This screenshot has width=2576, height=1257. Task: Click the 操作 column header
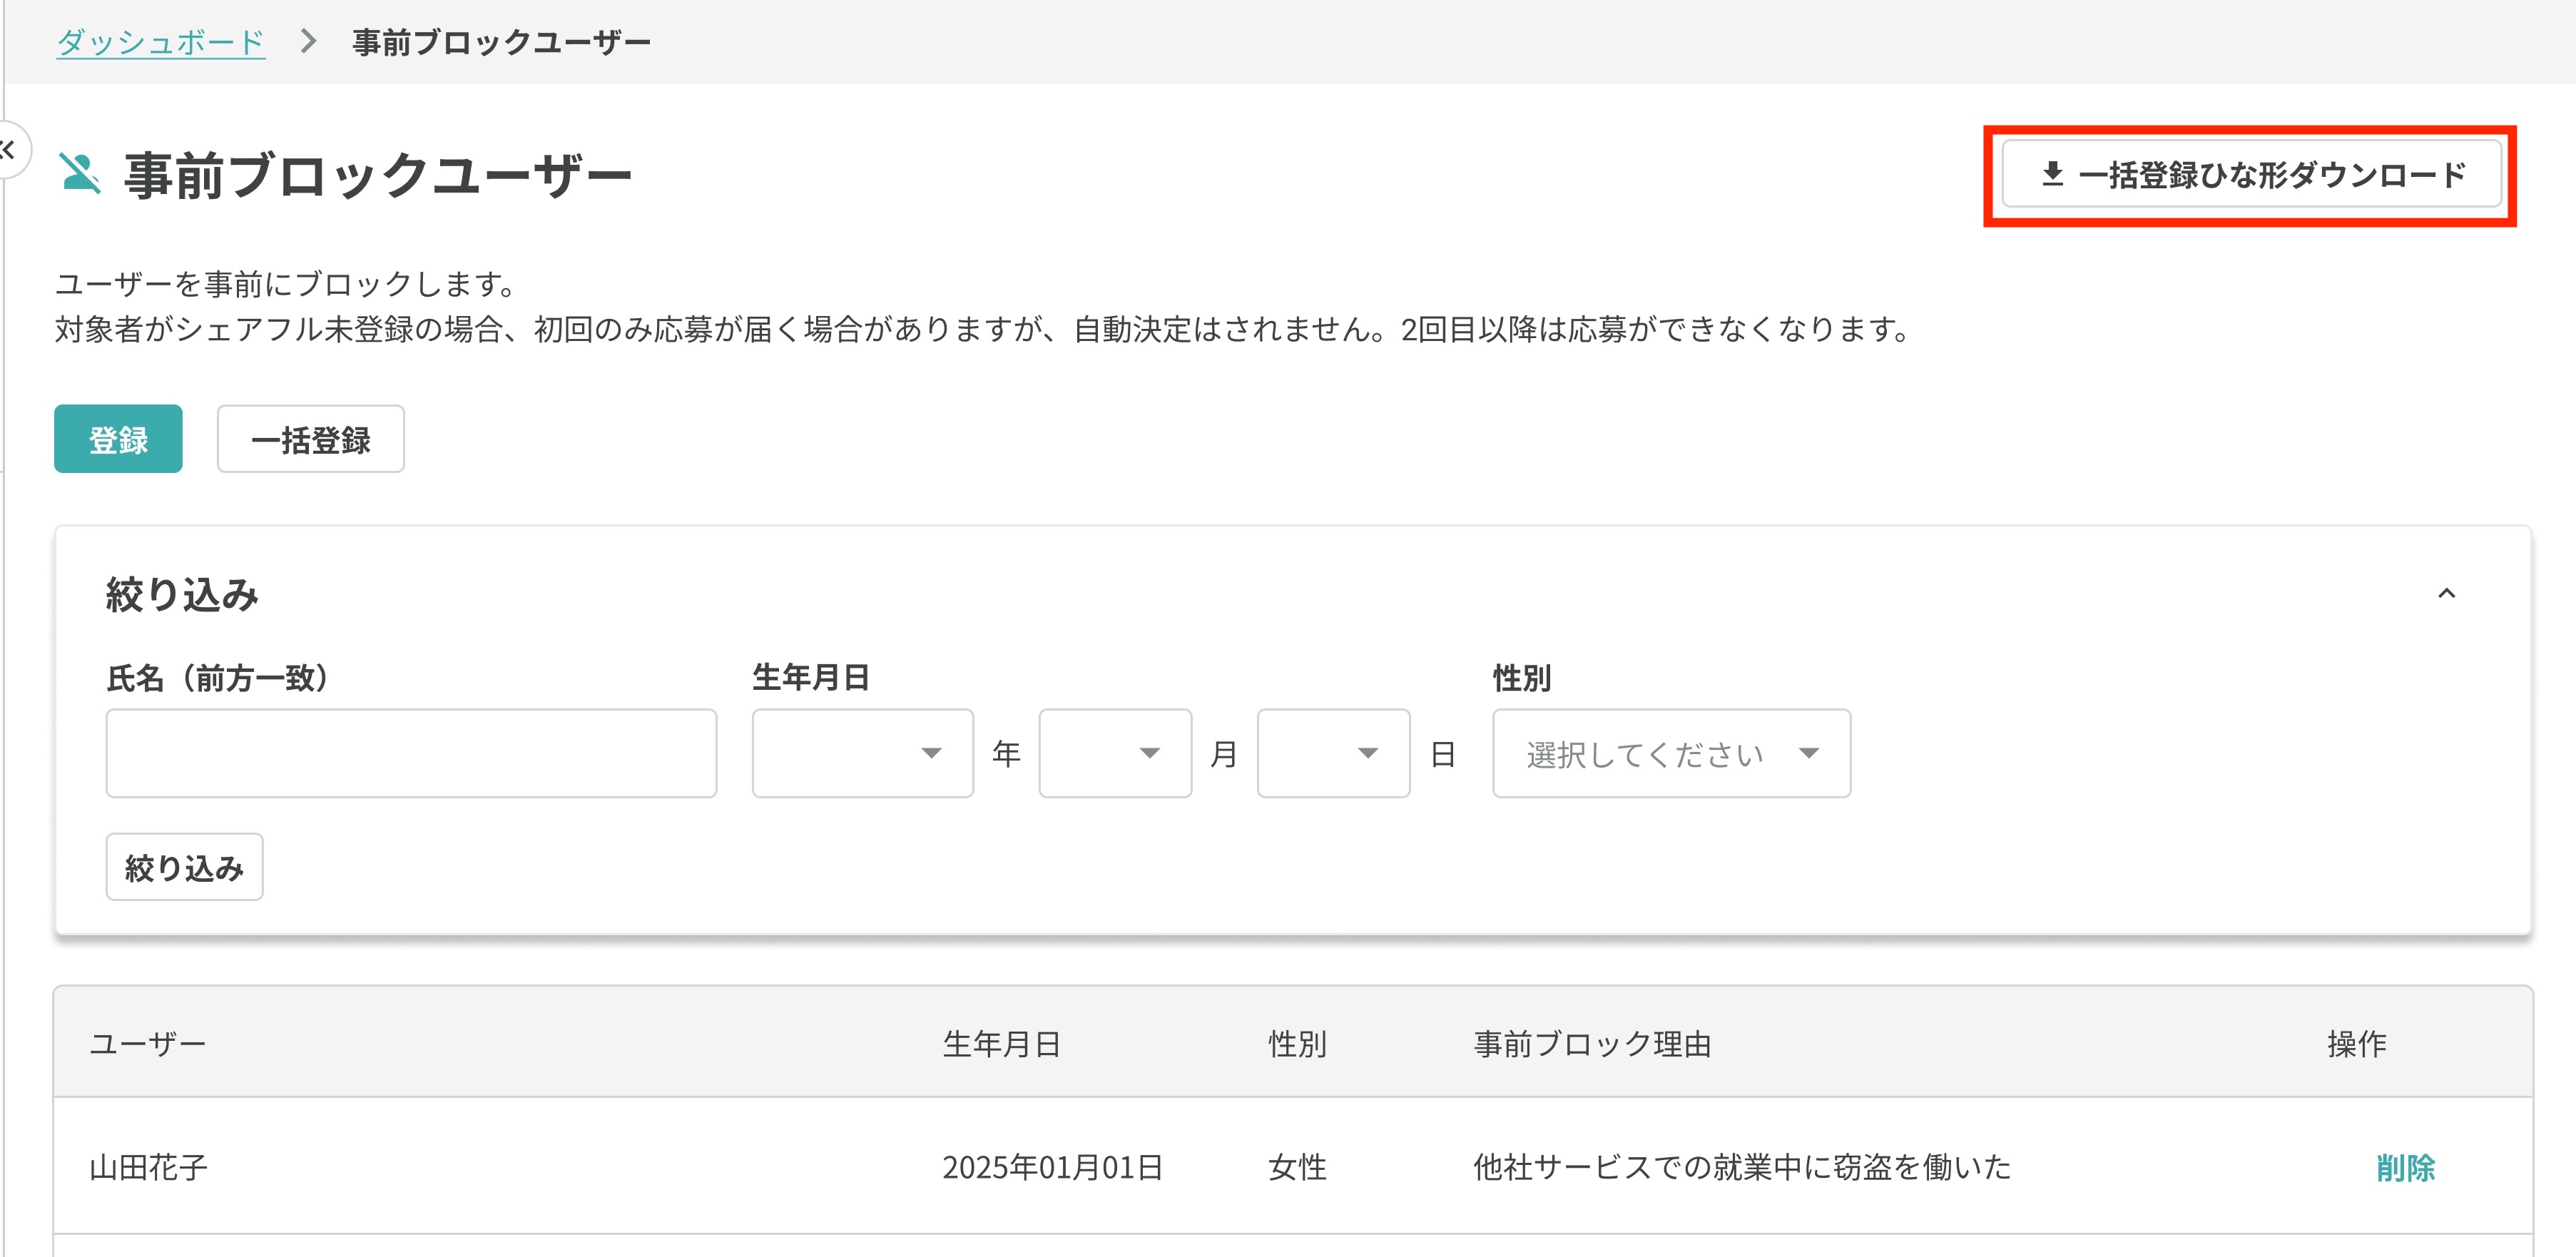coord(2356,1044)
